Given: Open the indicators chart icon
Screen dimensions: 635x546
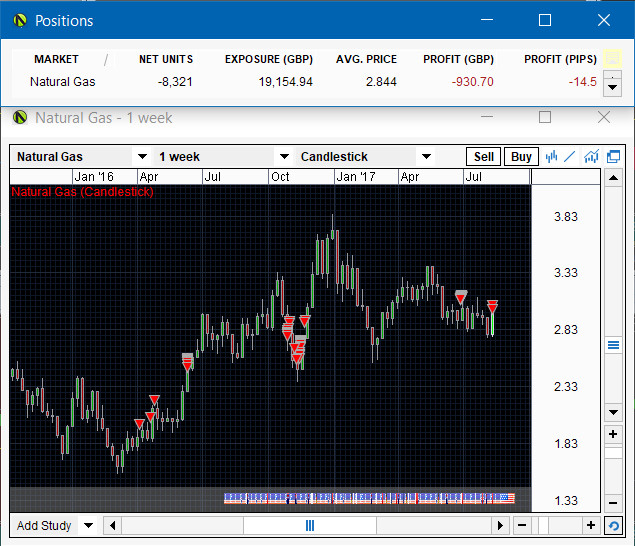Looking at the screenshot, I should (x=592, y=156).
